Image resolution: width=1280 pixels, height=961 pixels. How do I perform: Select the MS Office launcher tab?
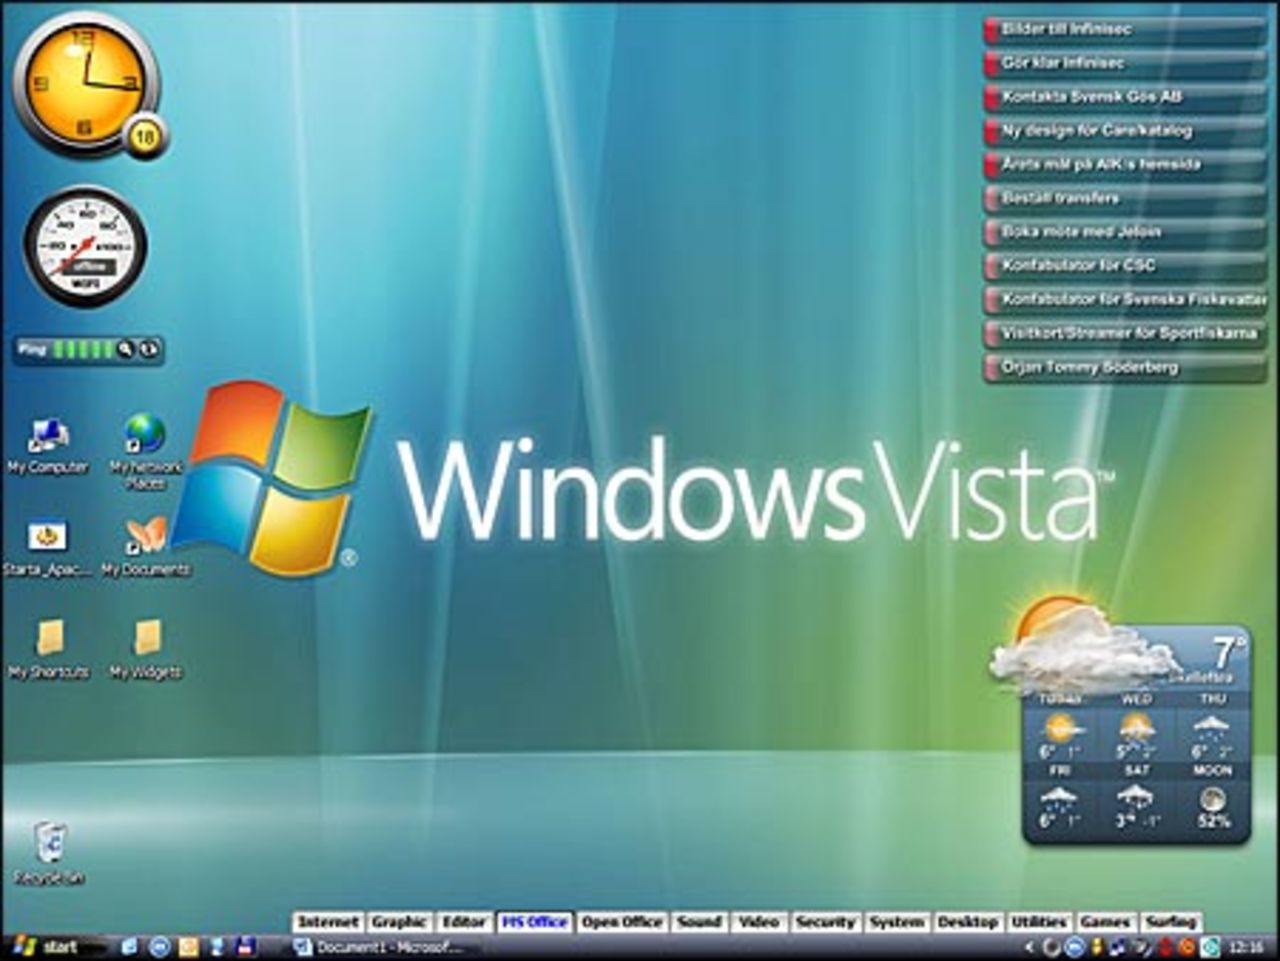point(535,922)
